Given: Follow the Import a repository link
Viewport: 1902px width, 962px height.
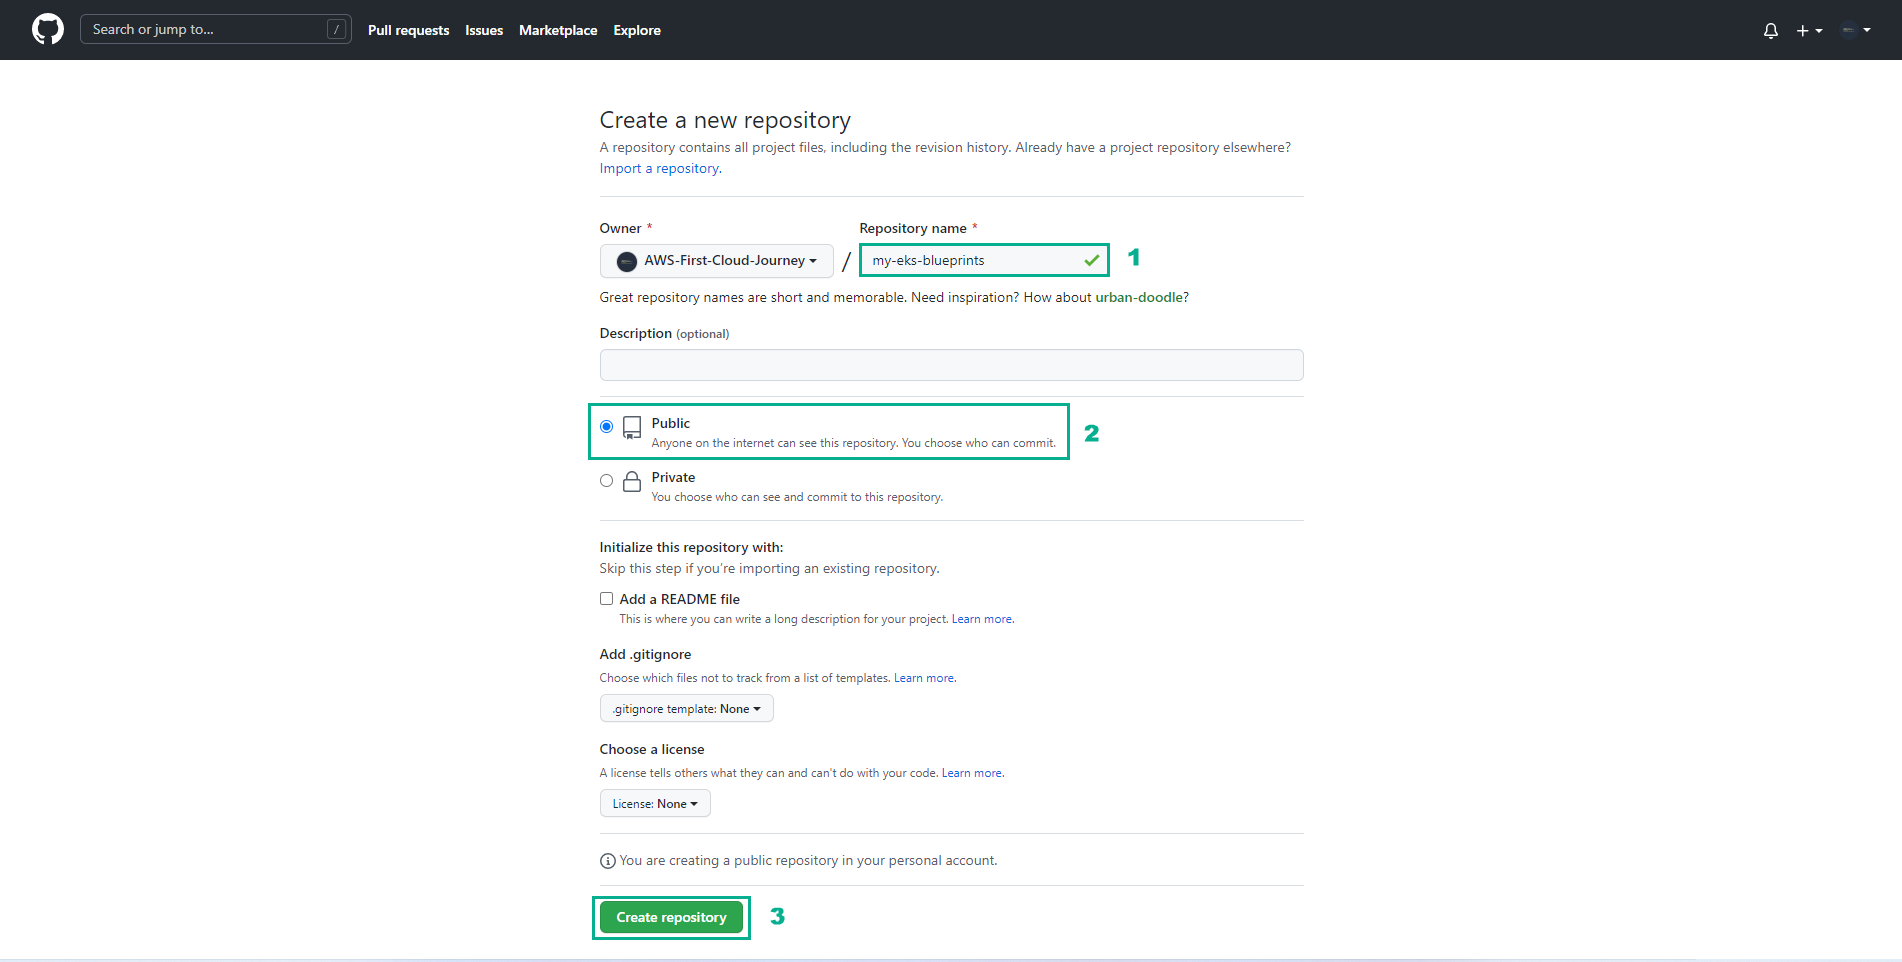Looking at the screenshot, I should point(660,168).
